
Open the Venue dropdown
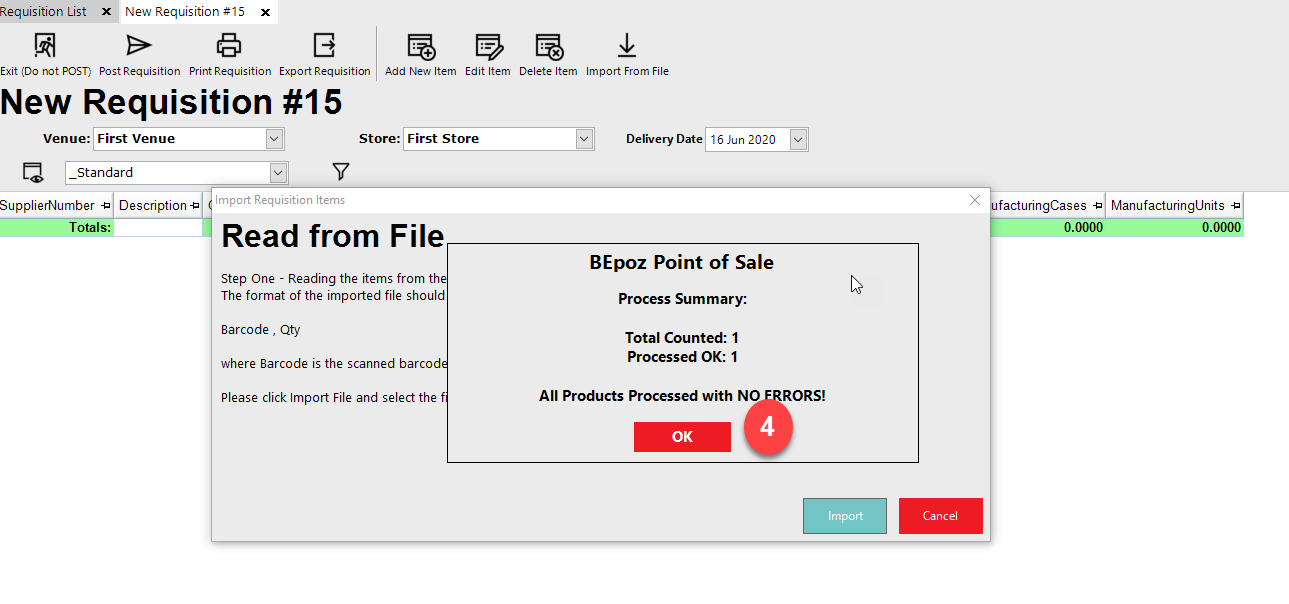(x=274, y=139)
